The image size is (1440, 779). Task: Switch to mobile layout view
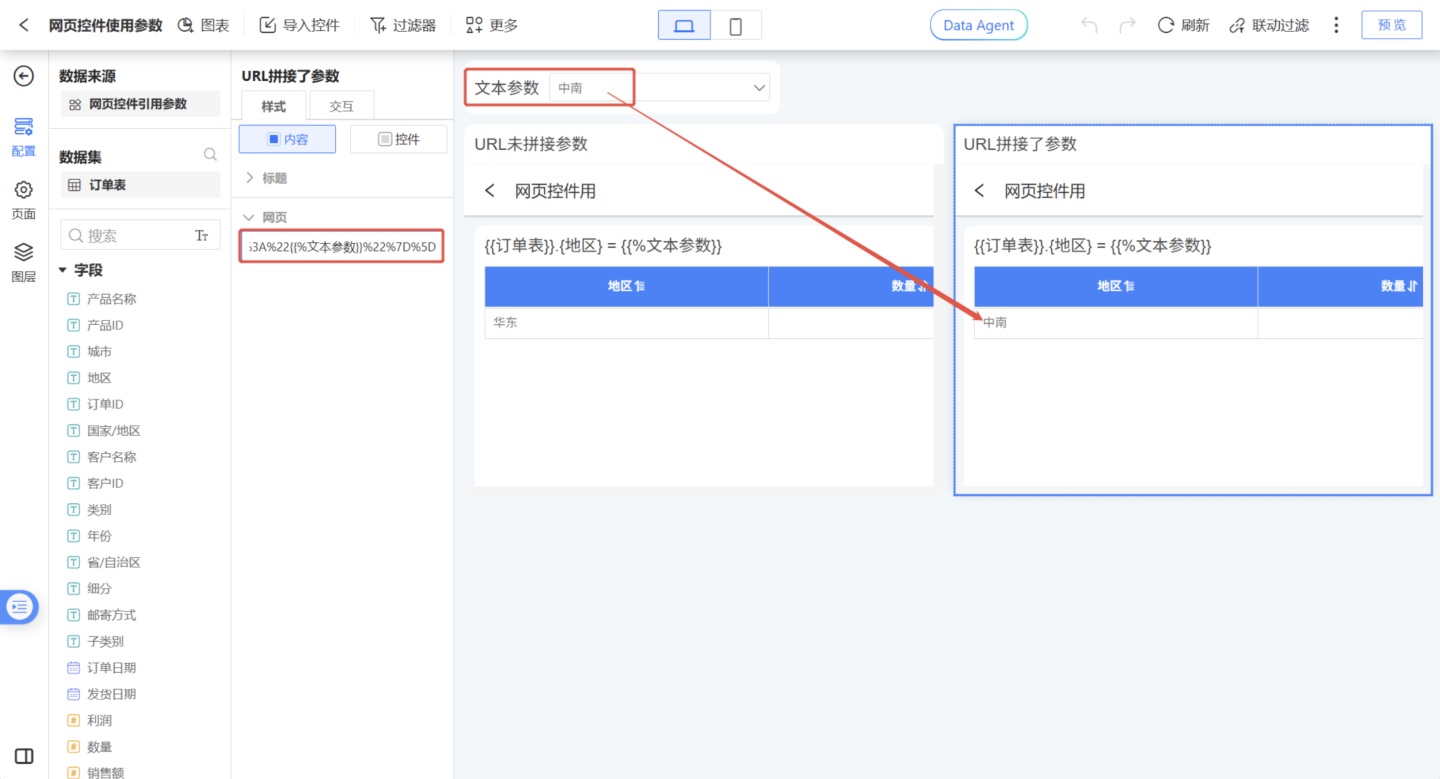pos(735,26)
